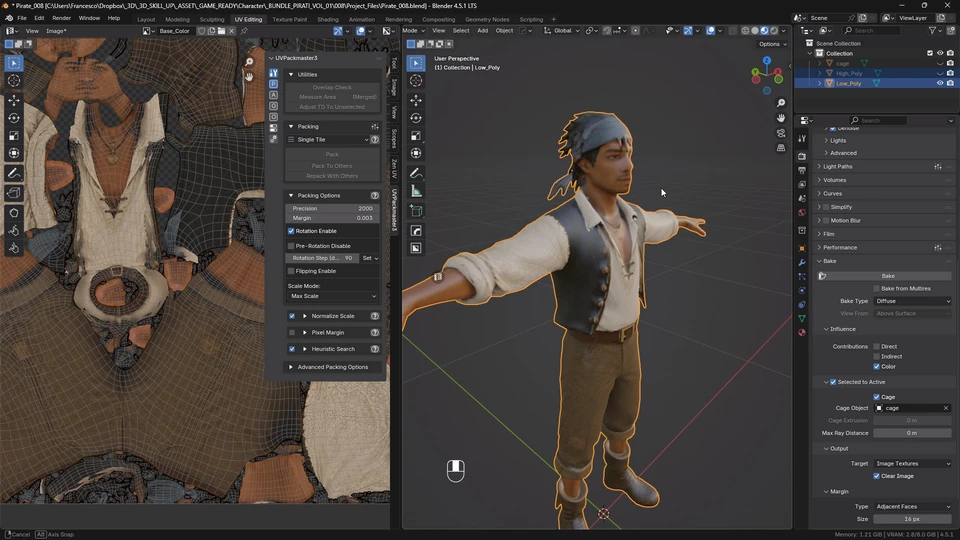Screen dimensions: 960x540
Task: Select the Move tool in UV editor
Action: pos(13,100)
